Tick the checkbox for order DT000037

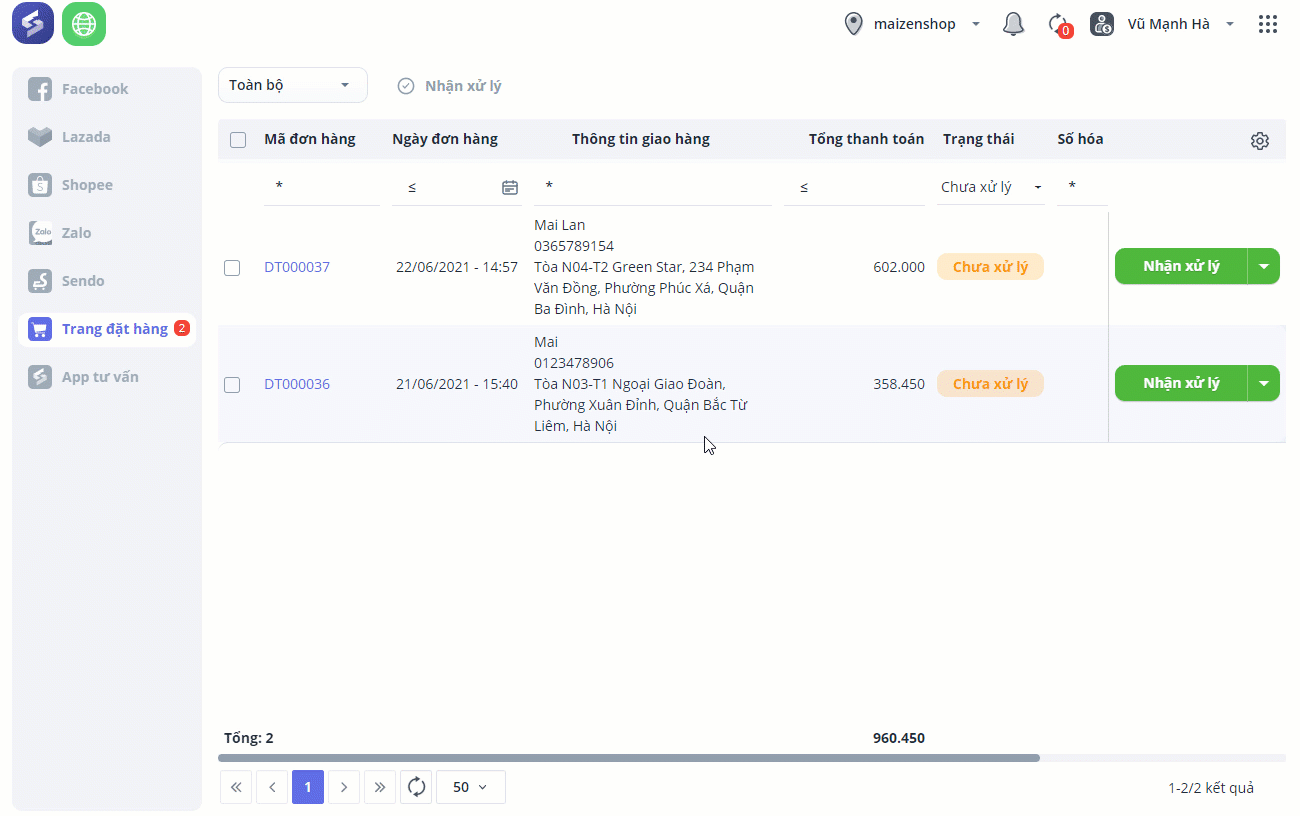pyautogui.click(x=232, y=268)
